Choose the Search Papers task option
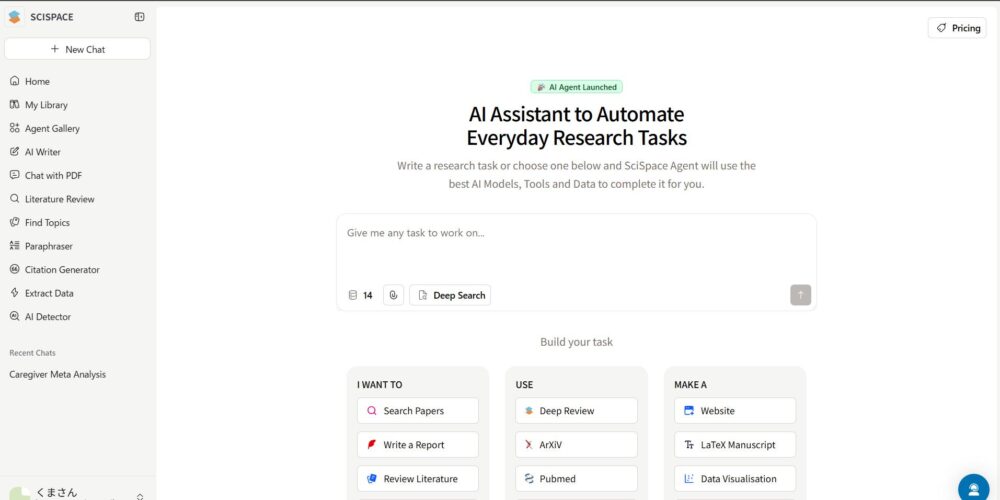Viewport: 1000px width, 500px height. click(417, 411)
